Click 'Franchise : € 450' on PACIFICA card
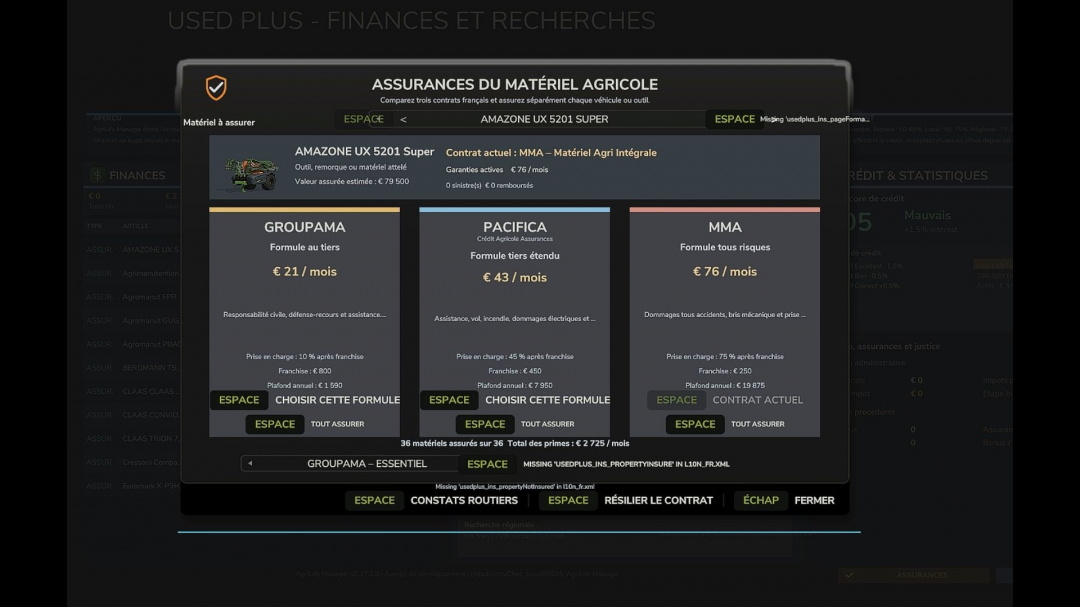The image size is (1080, 607). point(515,371)
